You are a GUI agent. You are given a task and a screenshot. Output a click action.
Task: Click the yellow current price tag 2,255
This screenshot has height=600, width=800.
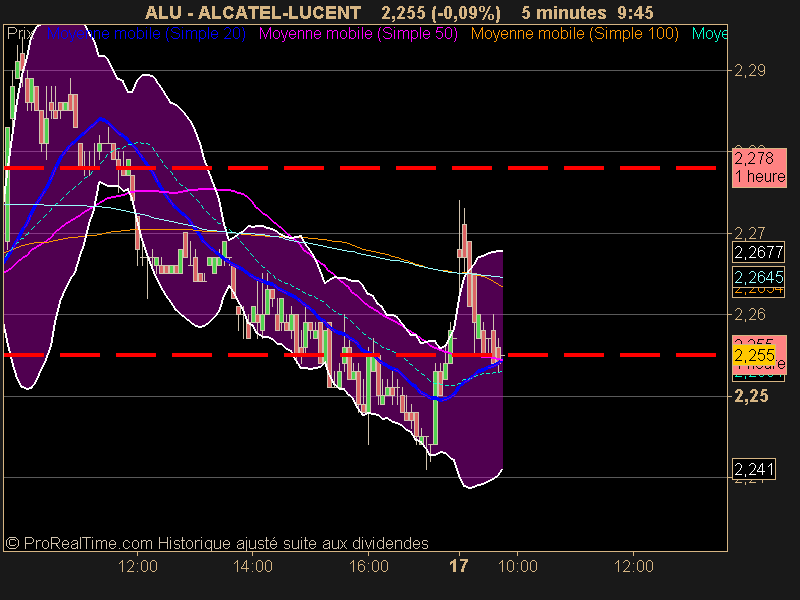coord(755,355)
